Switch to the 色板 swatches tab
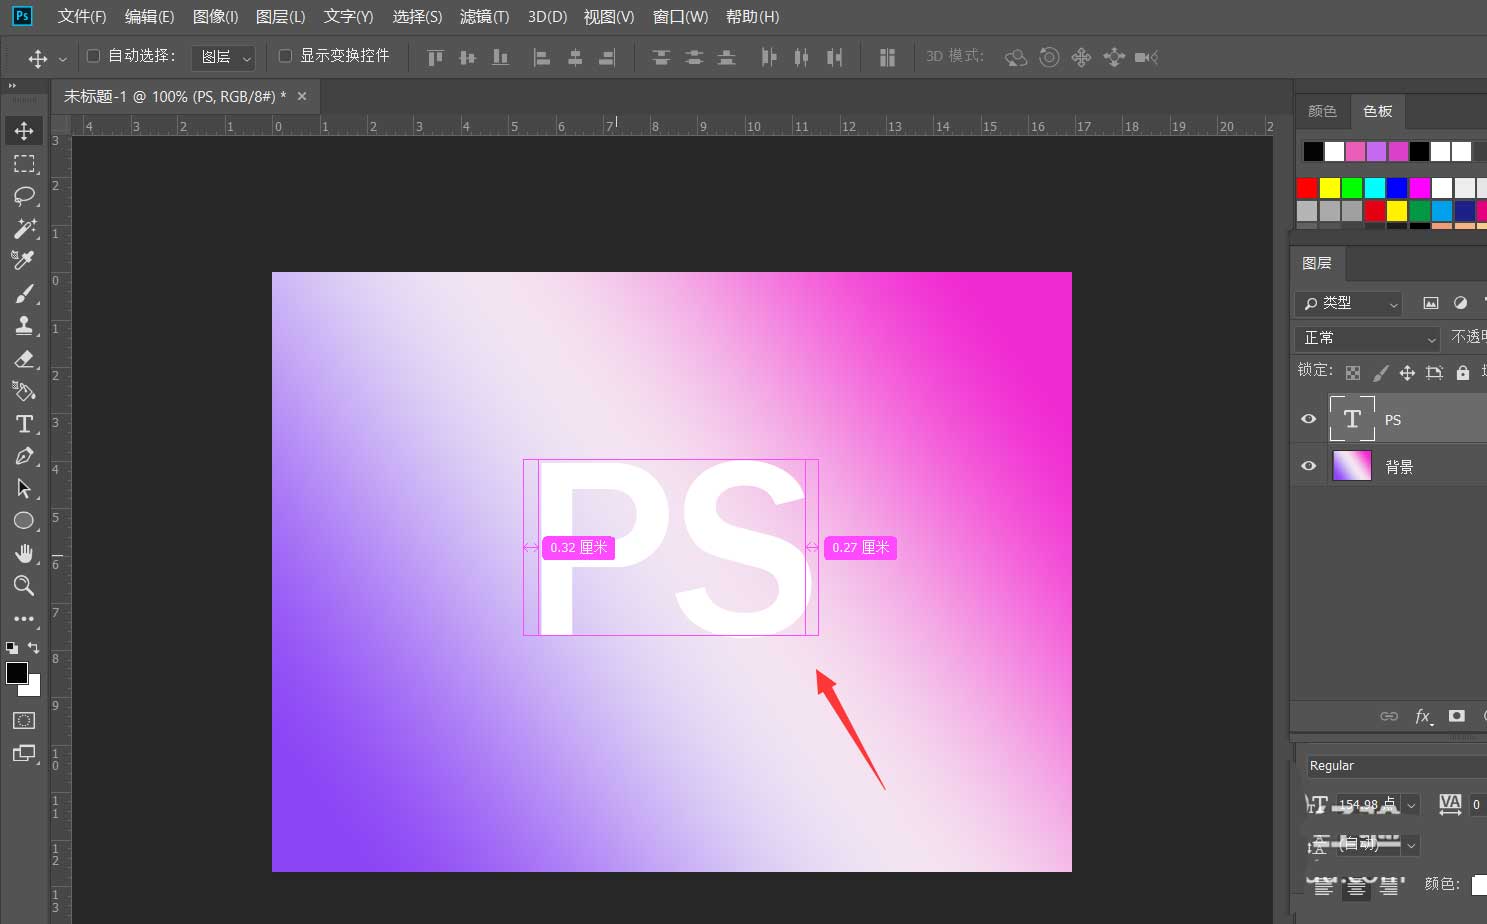The image size is (1487, 924). coord(1377,111)
